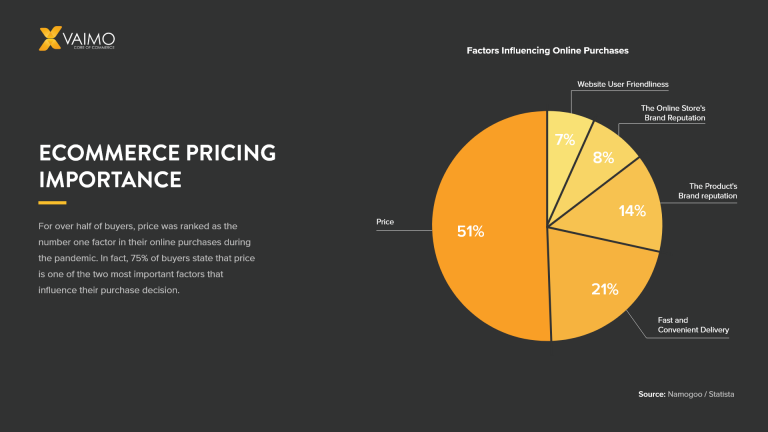This screenshot has height=432, width=768.
Task: Click The Product's Brand reputation label
Action: click(x=707, y=191)
